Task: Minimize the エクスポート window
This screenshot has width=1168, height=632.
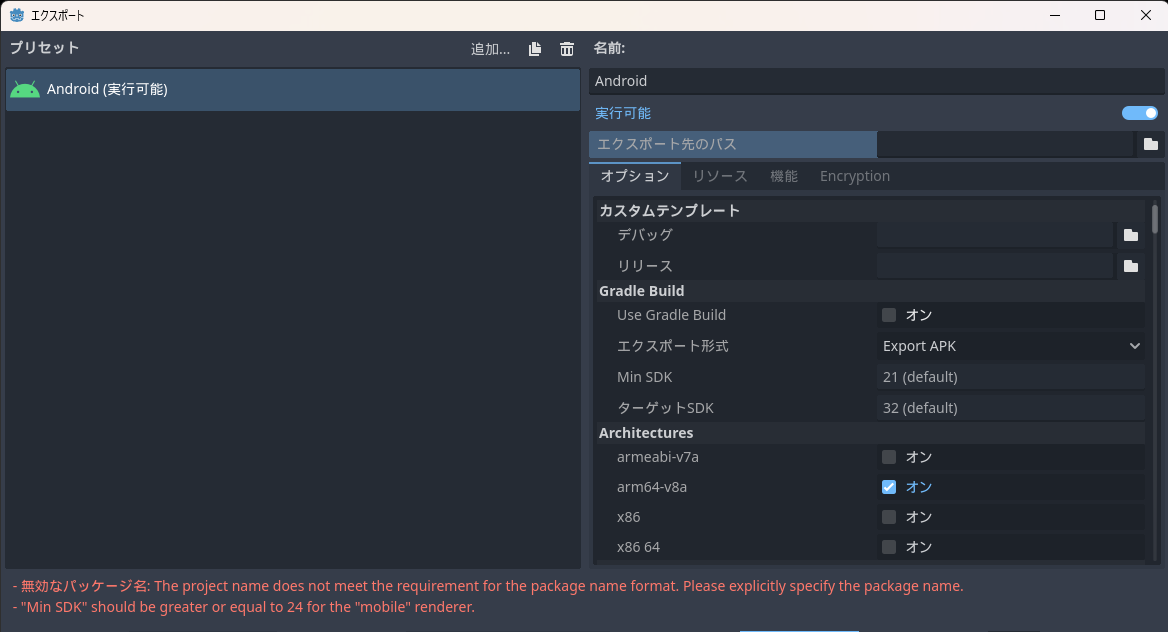Action: click(1055, 15)
